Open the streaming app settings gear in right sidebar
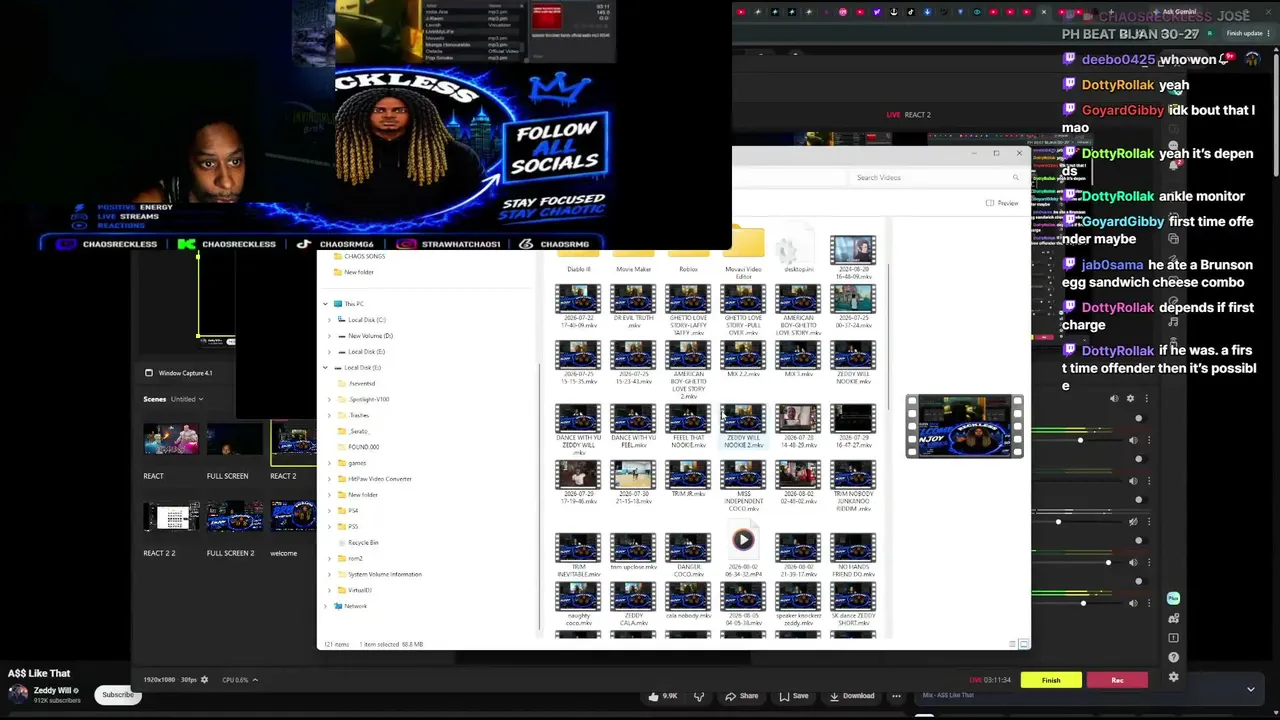1280x720 pixels. [x=1173, y=677]
